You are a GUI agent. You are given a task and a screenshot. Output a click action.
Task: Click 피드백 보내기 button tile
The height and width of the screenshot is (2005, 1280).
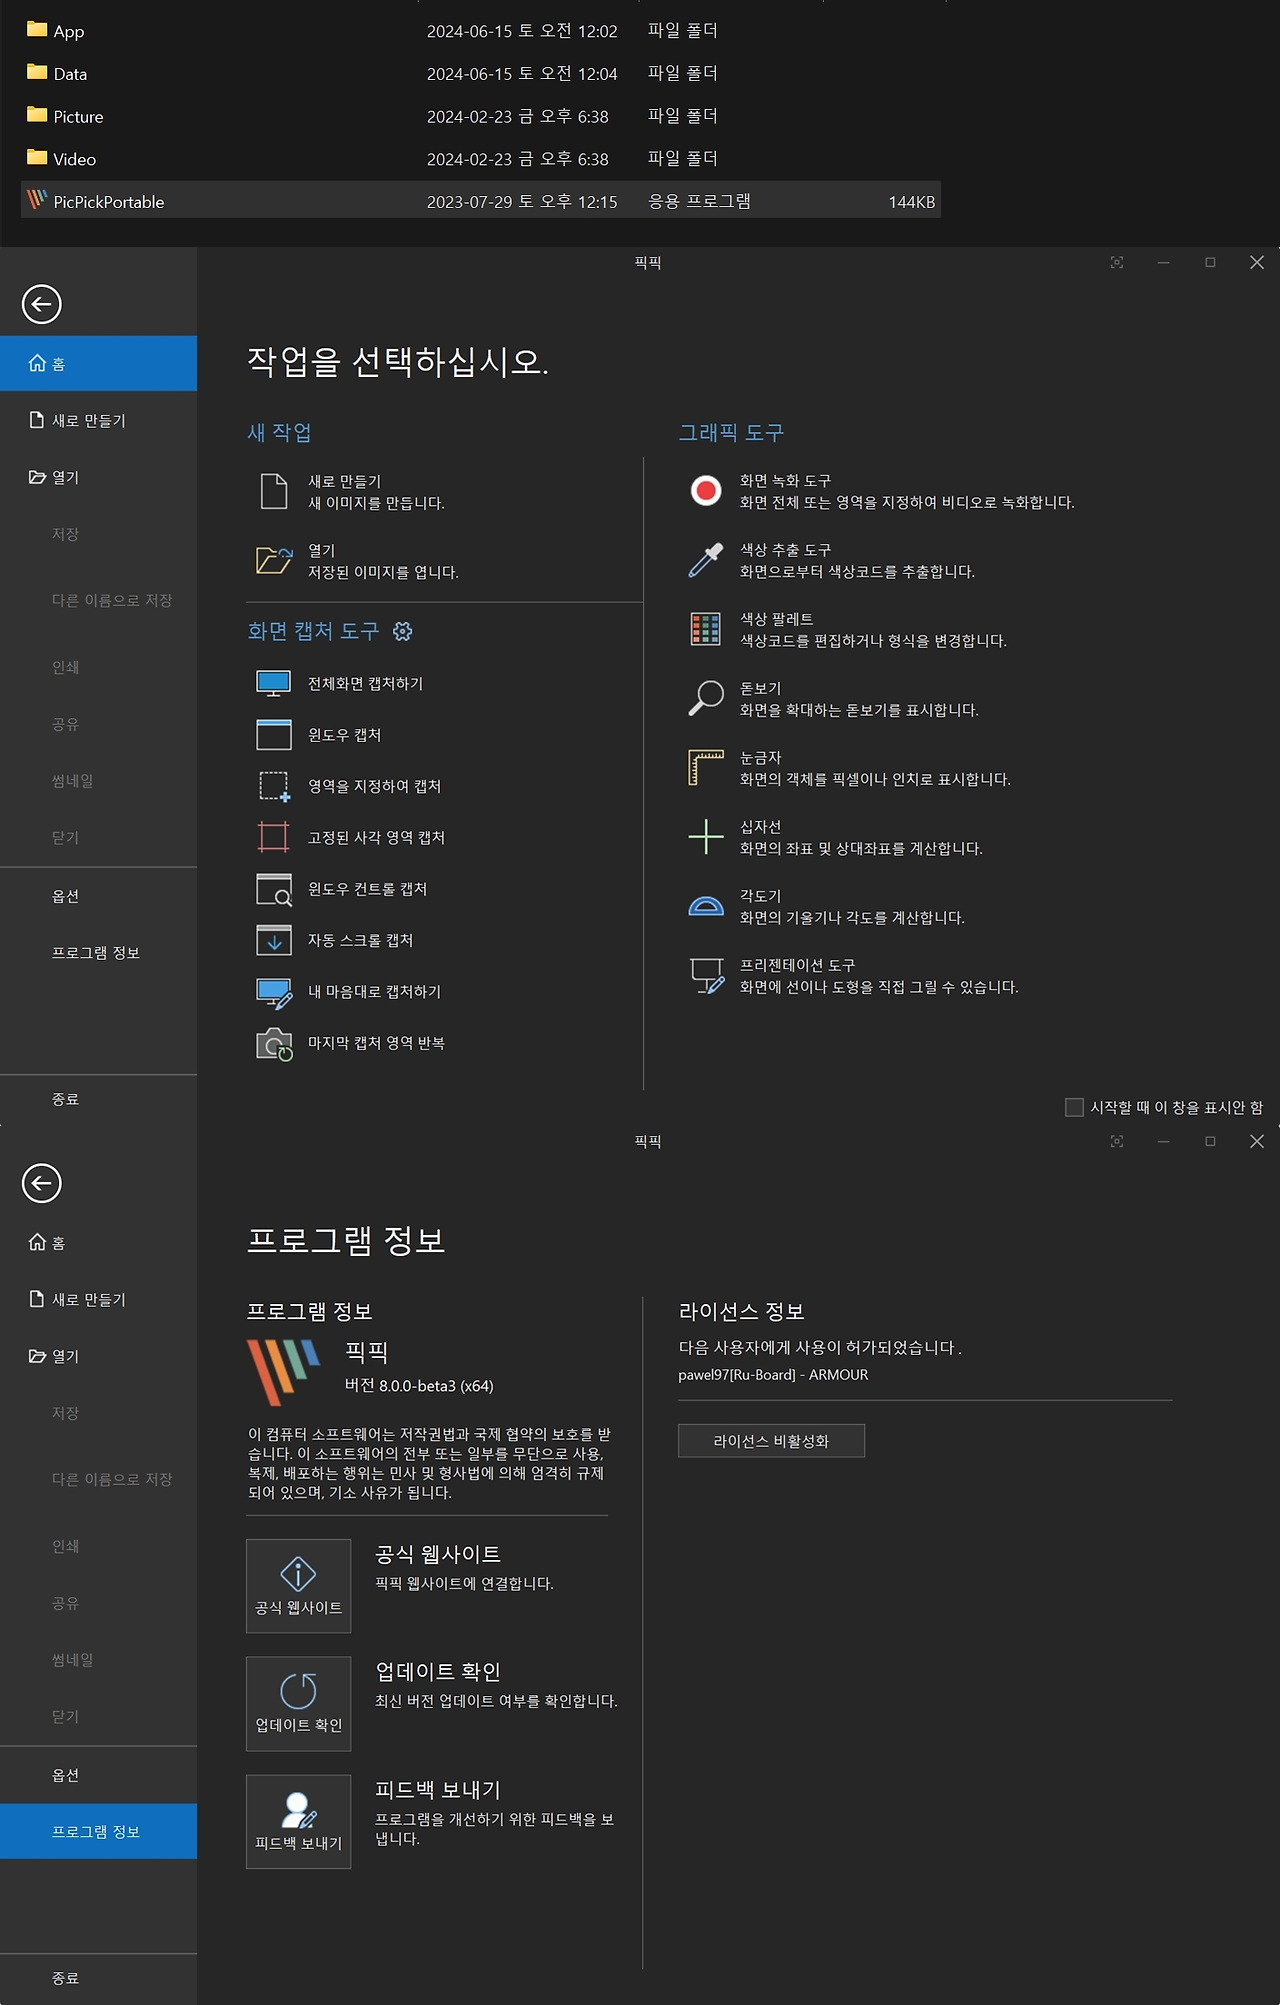(298, 1822)
